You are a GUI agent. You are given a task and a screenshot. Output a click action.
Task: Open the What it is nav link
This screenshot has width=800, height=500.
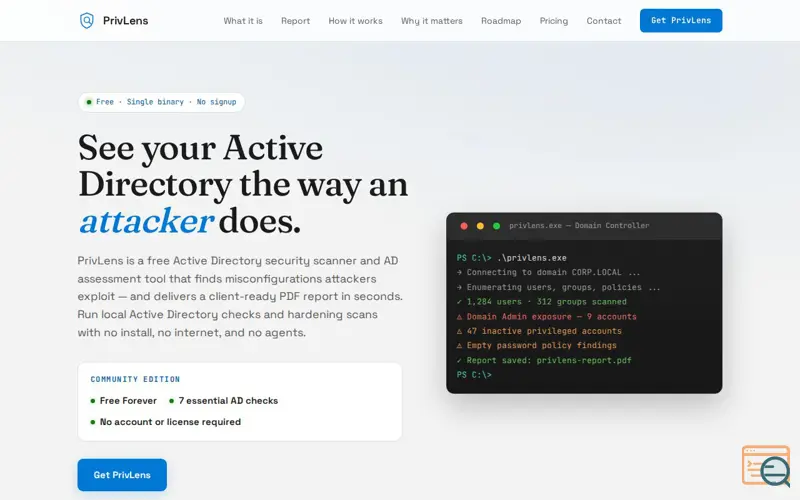[x=243, y=21]
